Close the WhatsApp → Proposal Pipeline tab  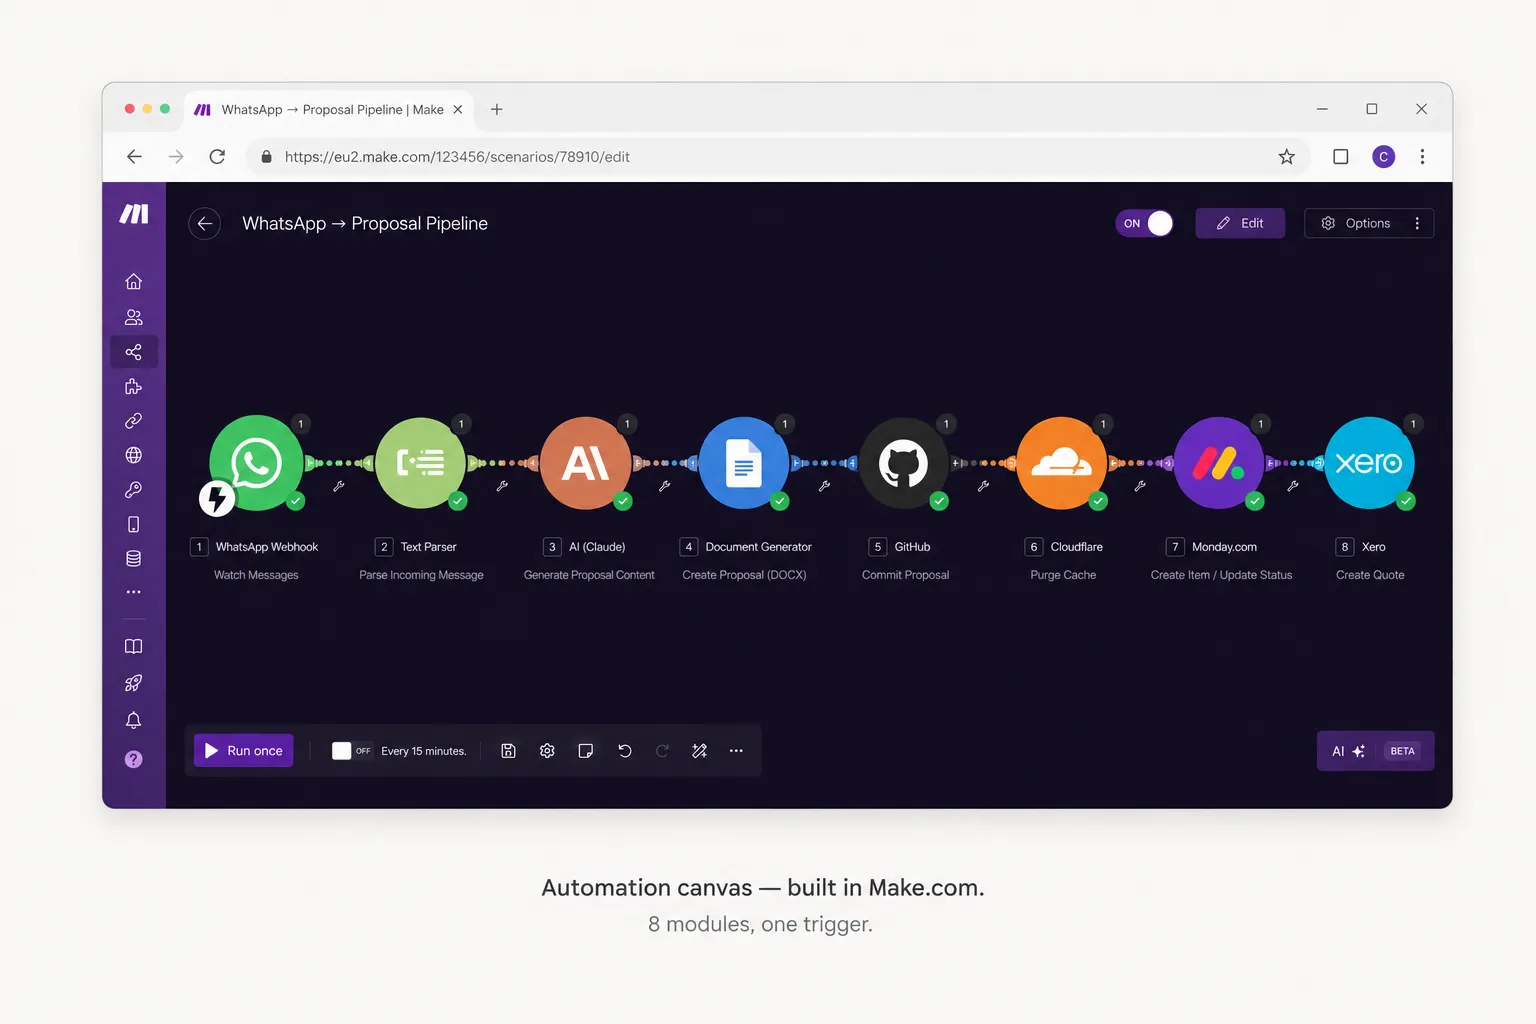pos(458,110)
